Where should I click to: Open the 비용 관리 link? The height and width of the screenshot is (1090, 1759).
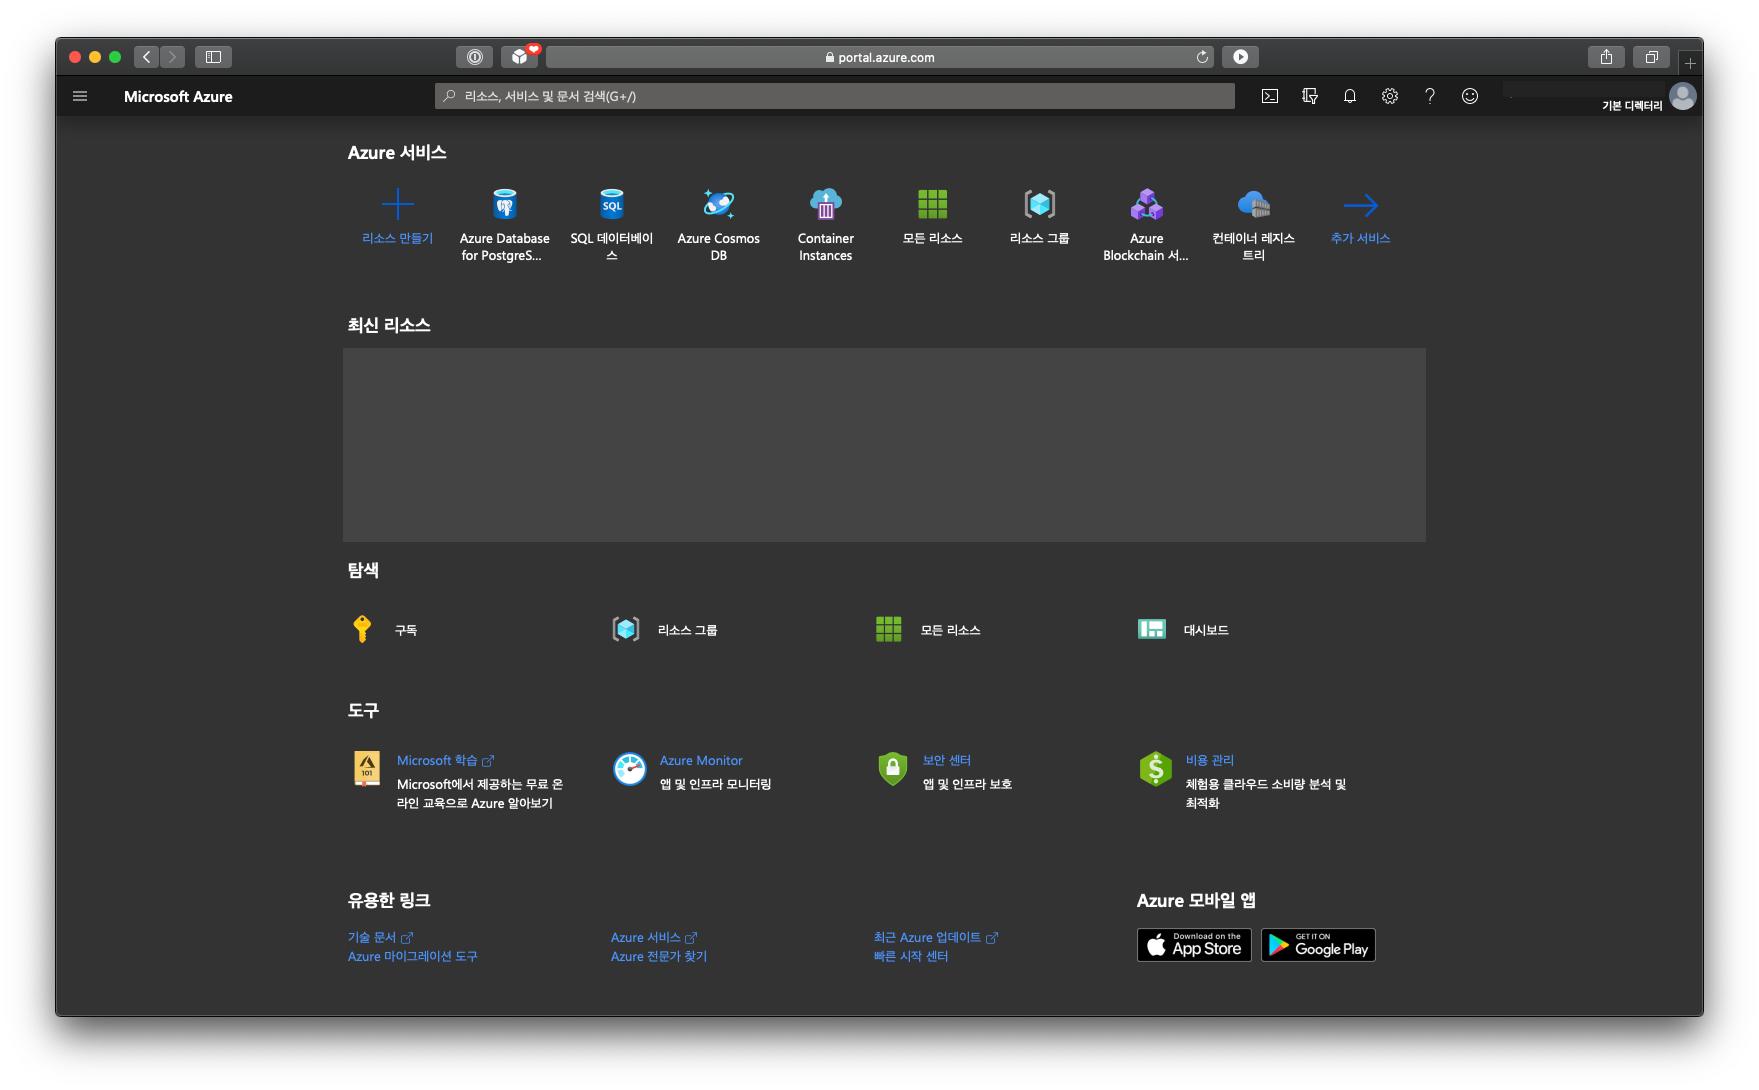pos(1210,761)
